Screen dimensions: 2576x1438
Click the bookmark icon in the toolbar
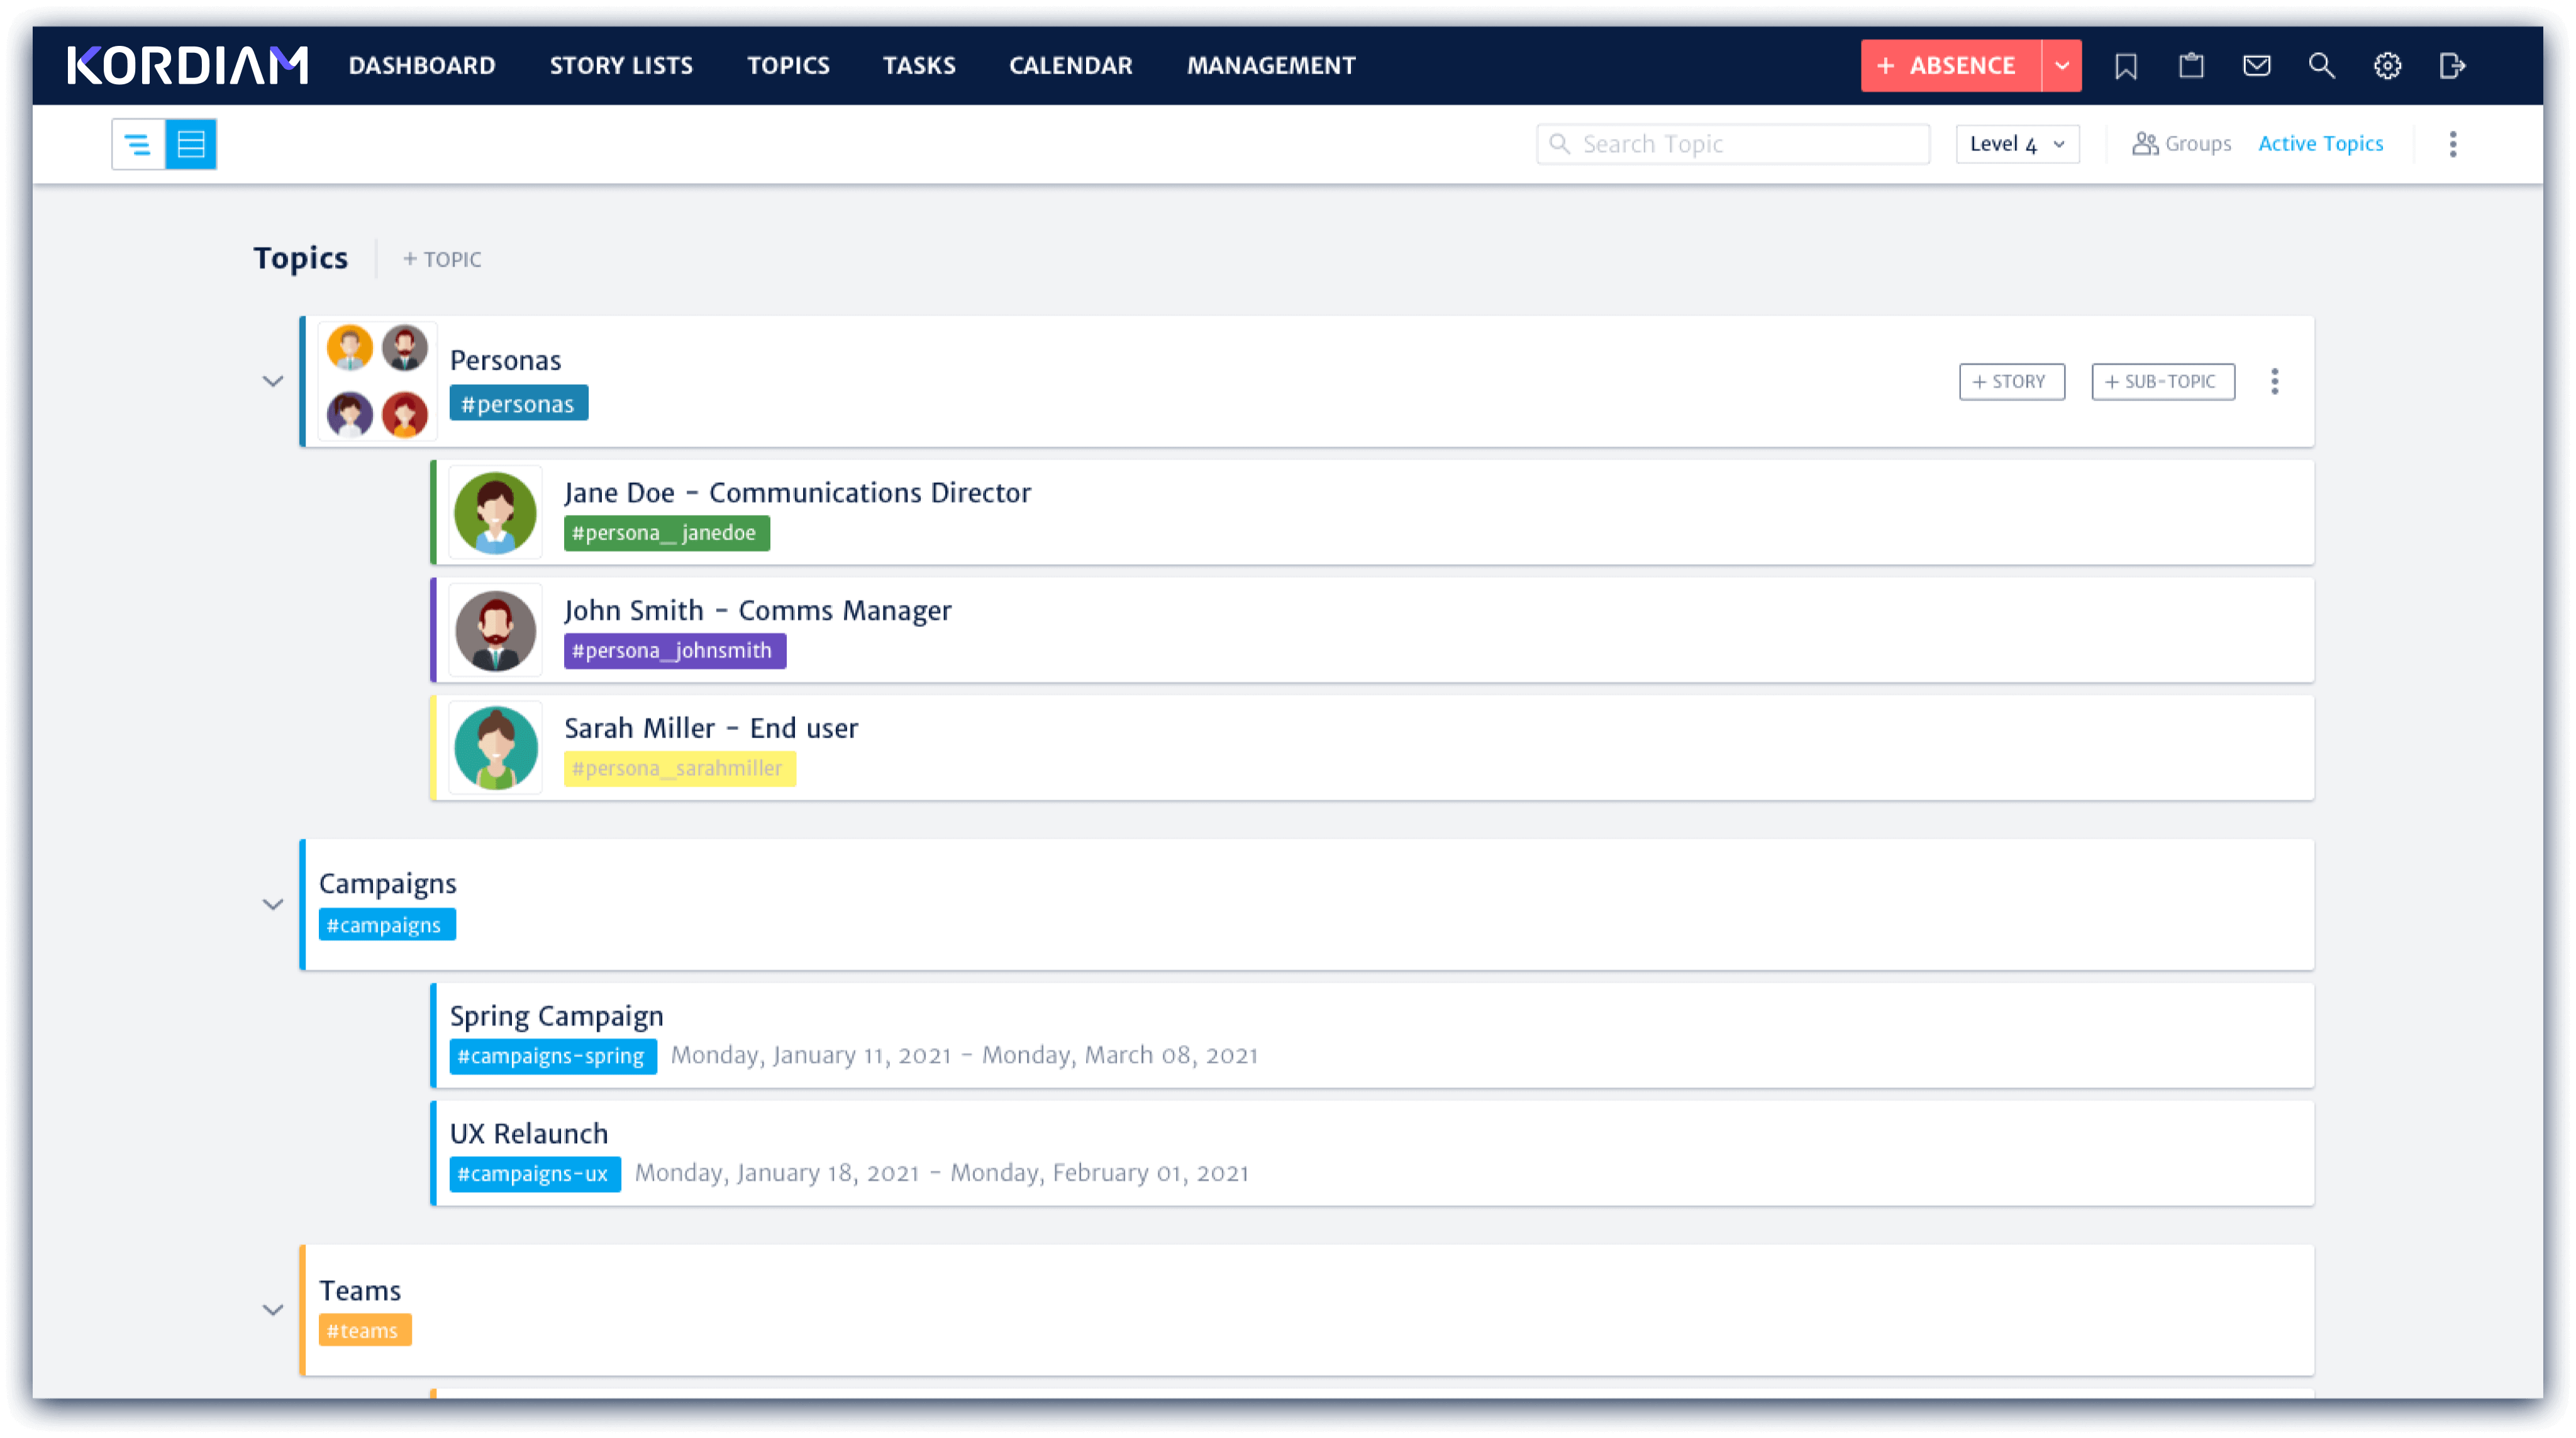pos(2126,65)
